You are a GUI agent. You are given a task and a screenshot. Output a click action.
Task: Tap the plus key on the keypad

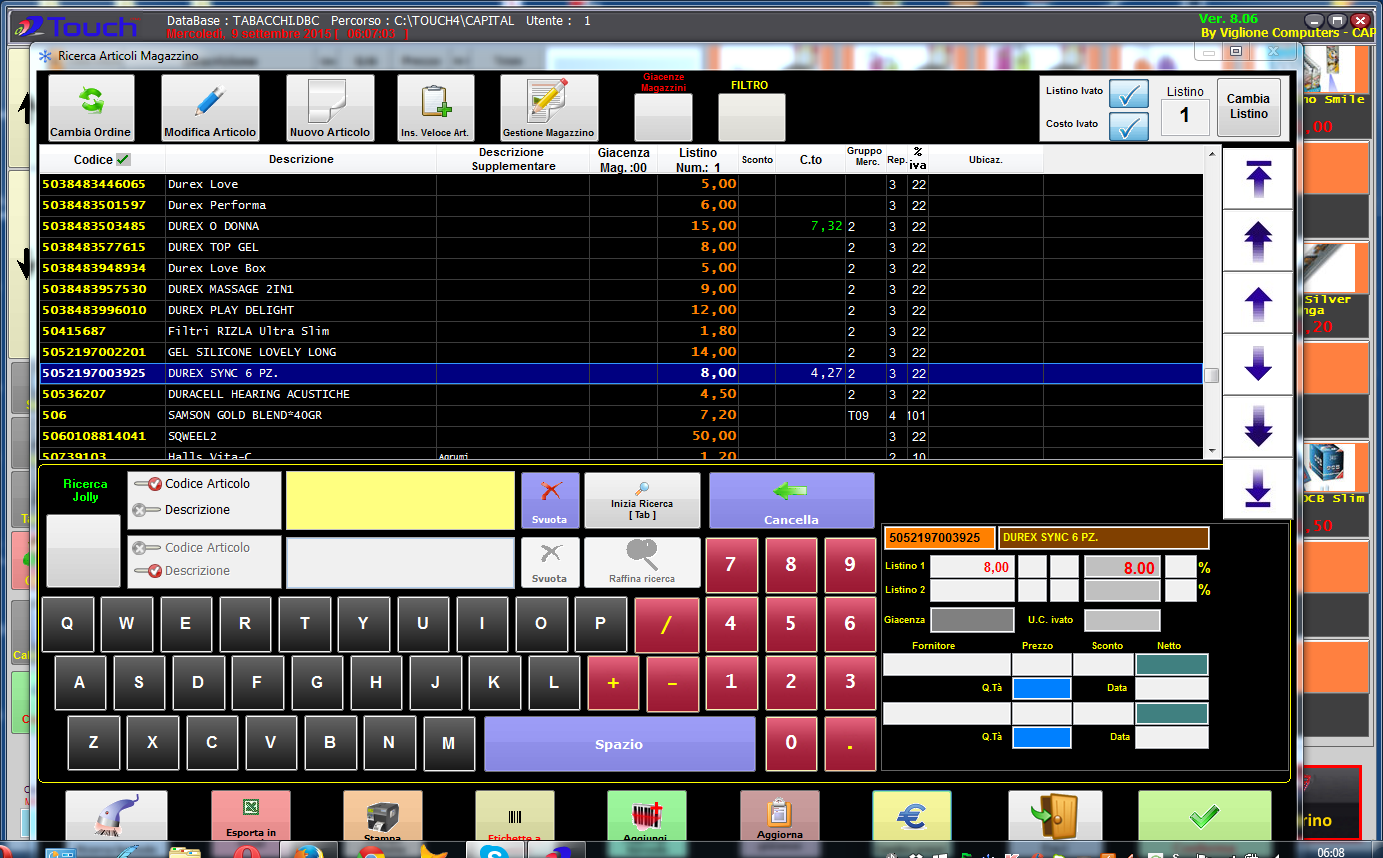(x=614, y=684)
